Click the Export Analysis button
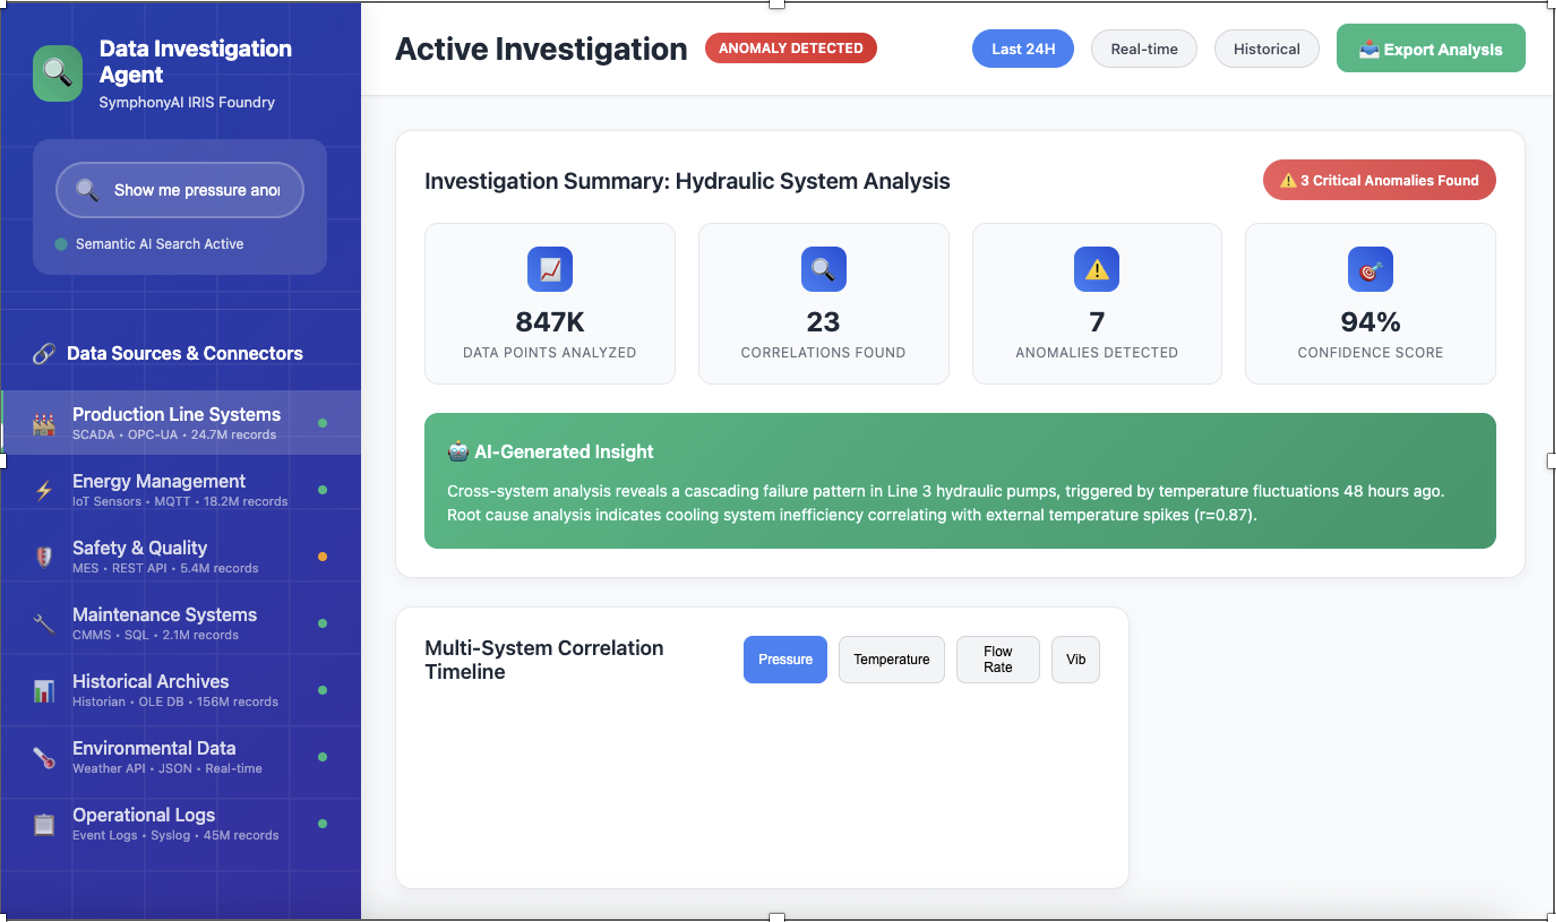This screenshot has height=922, width=1556. tap(1430, 48)
